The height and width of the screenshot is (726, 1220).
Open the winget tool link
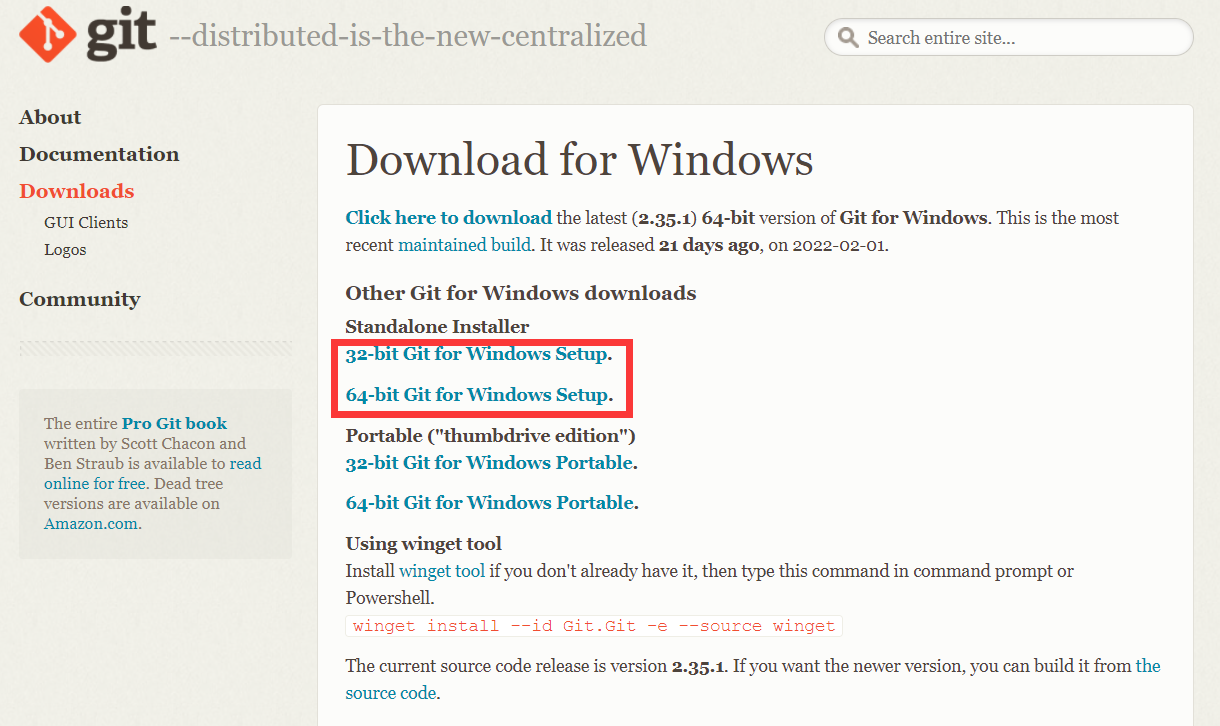click(442, 572)
